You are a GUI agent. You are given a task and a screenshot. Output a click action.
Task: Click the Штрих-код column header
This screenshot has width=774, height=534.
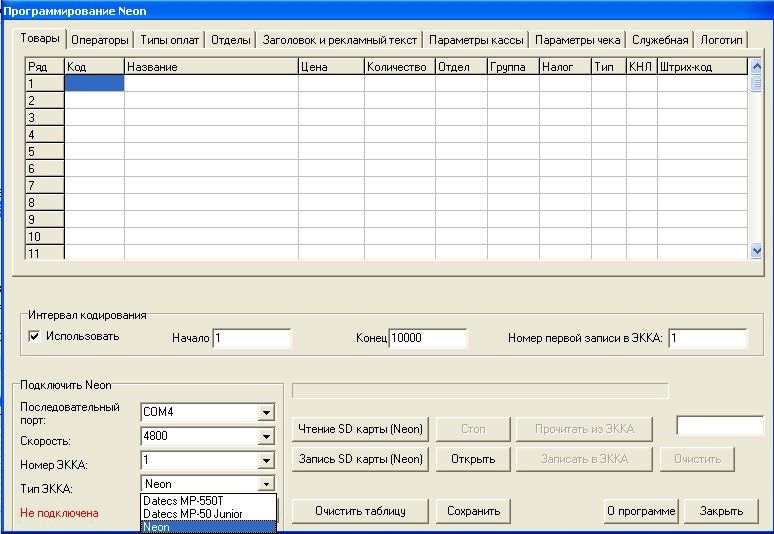click(x=702, y=67)
